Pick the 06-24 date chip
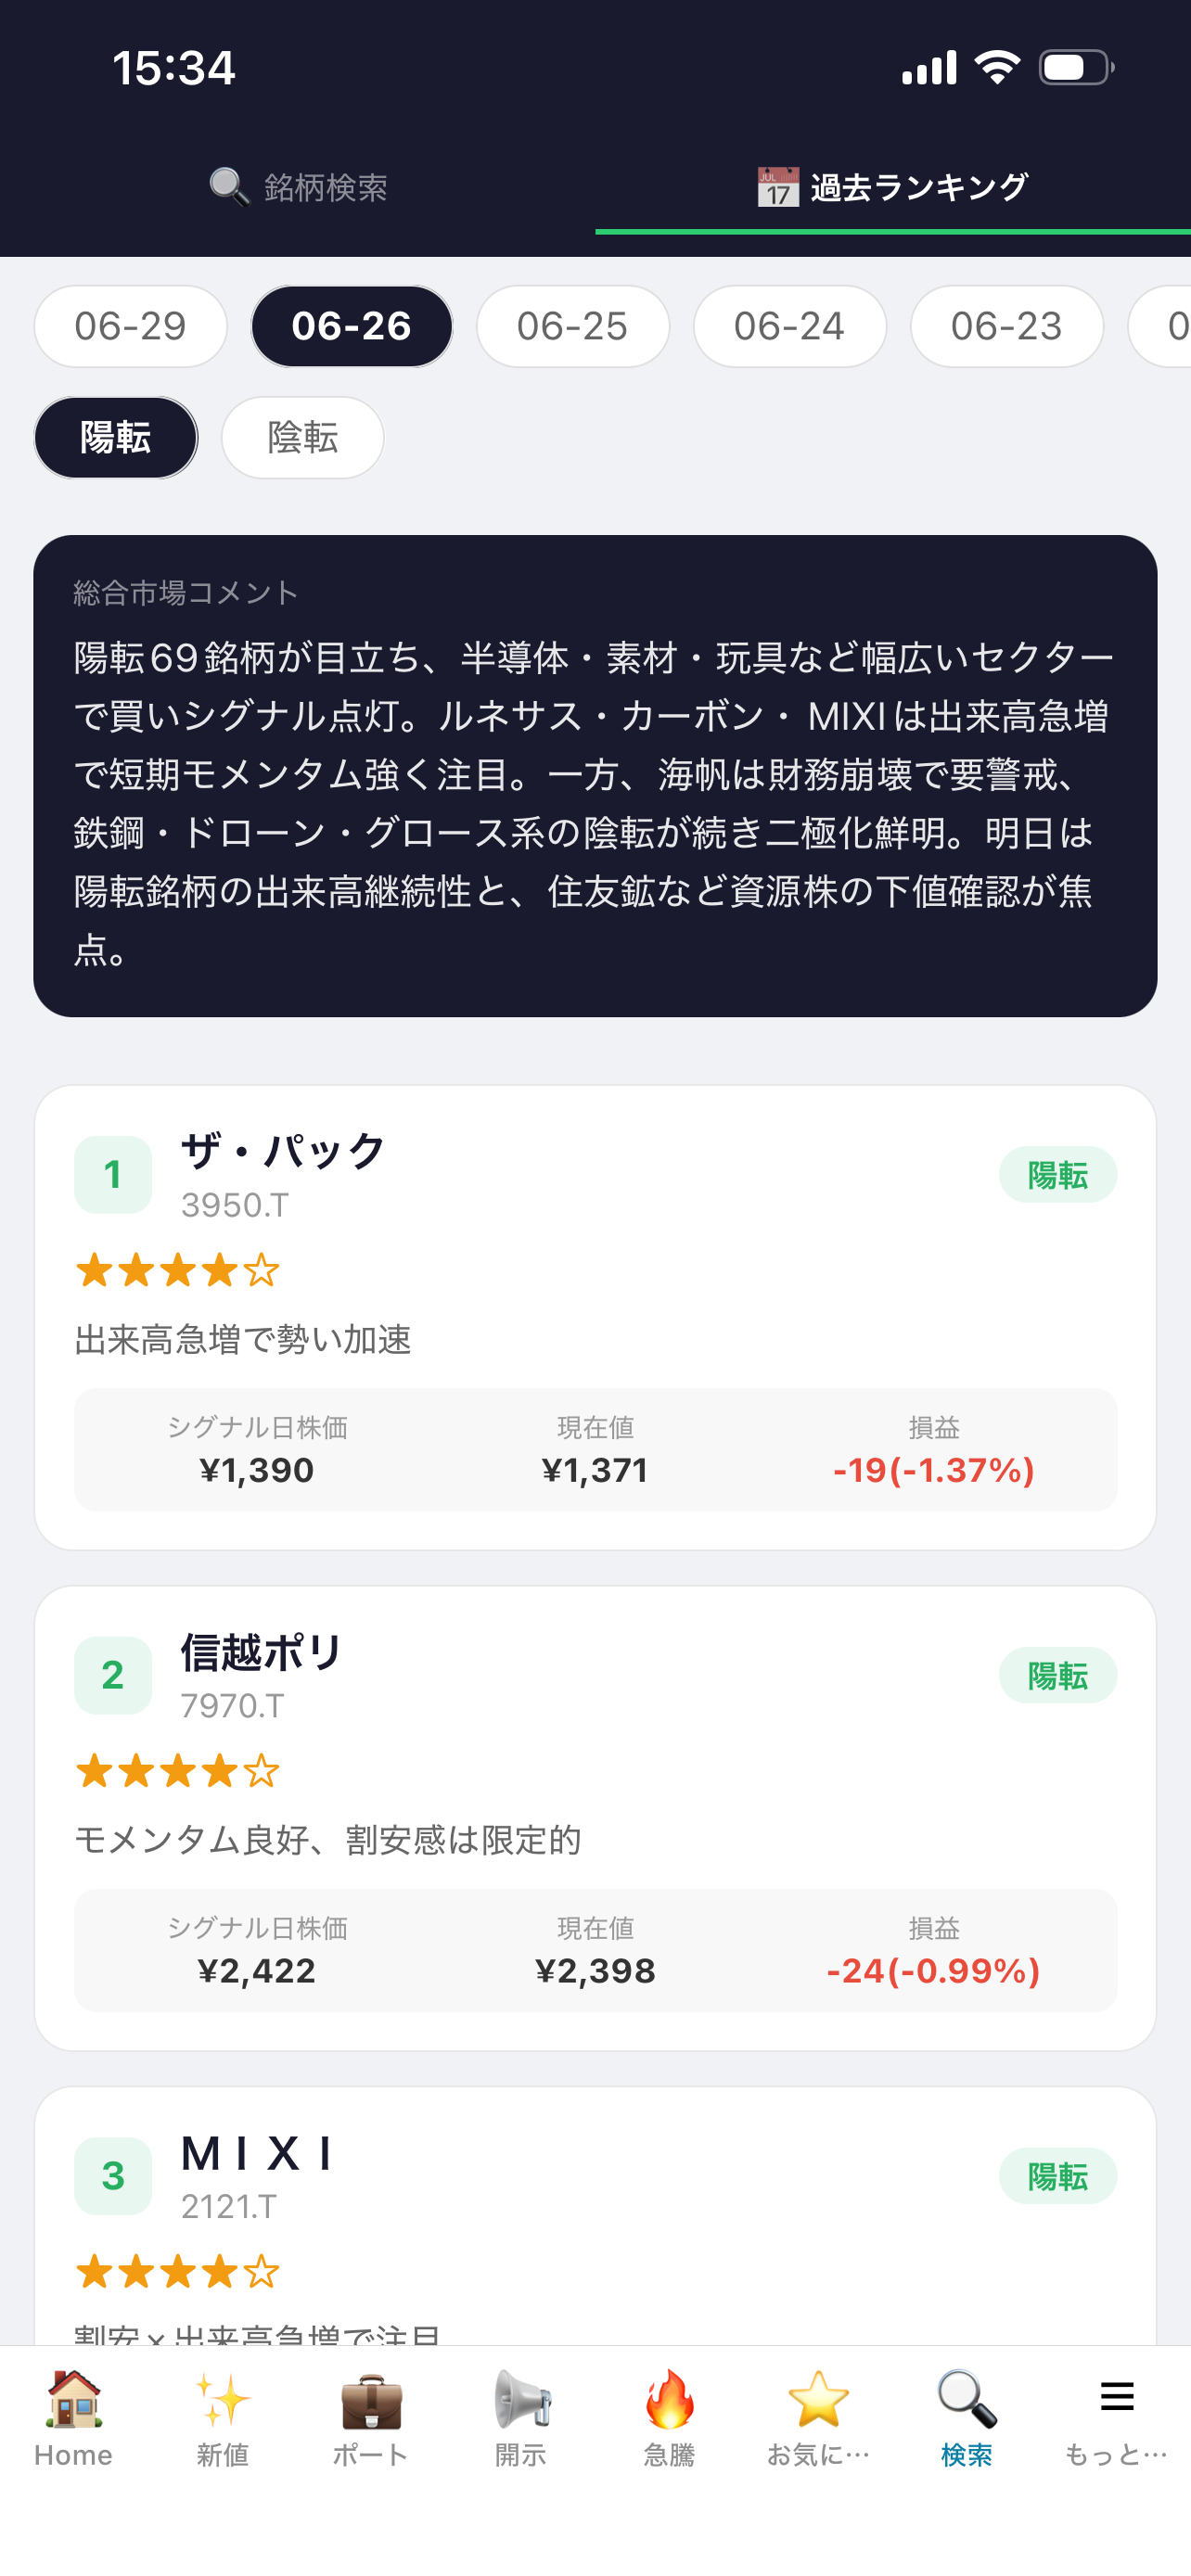Viewport: 1191px width, 2576px height. [x=790, y=326]
